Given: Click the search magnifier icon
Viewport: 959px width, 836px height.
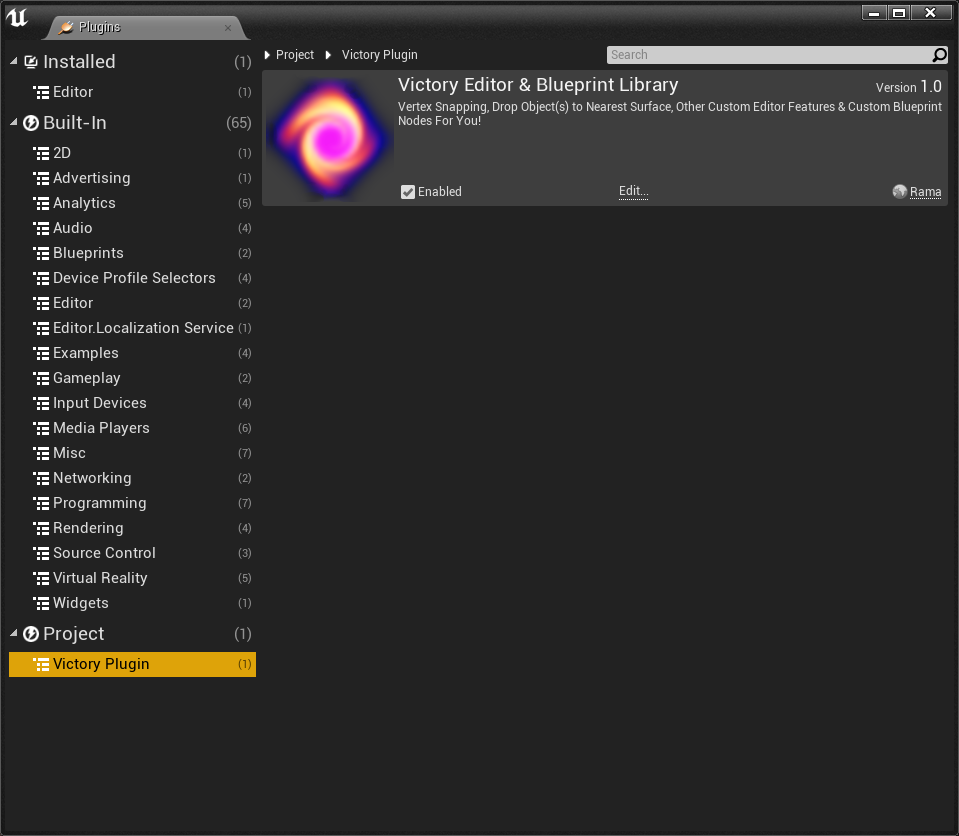Looking at the screenshot, I should point(939,55).
